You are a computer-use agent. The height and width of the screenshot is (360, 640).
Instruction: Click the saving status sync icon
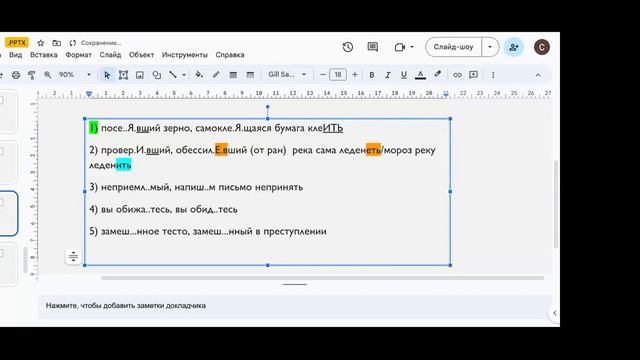coord(73,43)
